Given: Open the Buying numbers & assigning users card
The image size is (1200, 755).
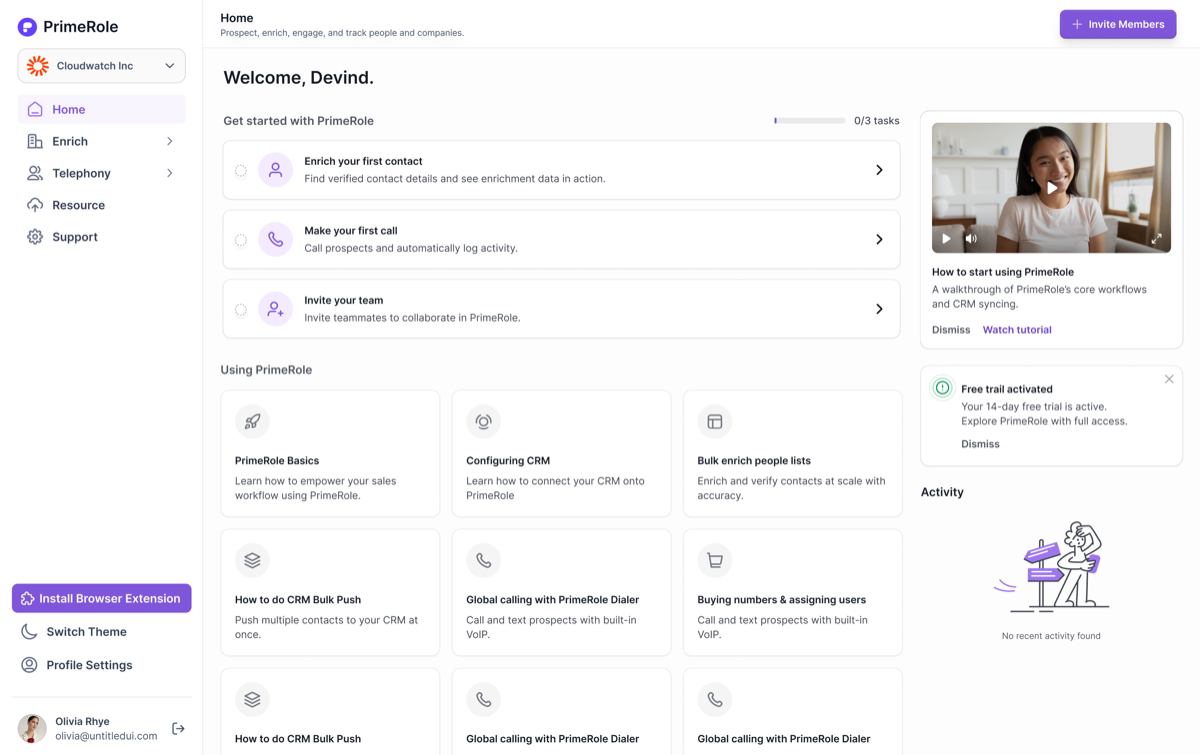Looking at the screenshot, I should 792,593.
